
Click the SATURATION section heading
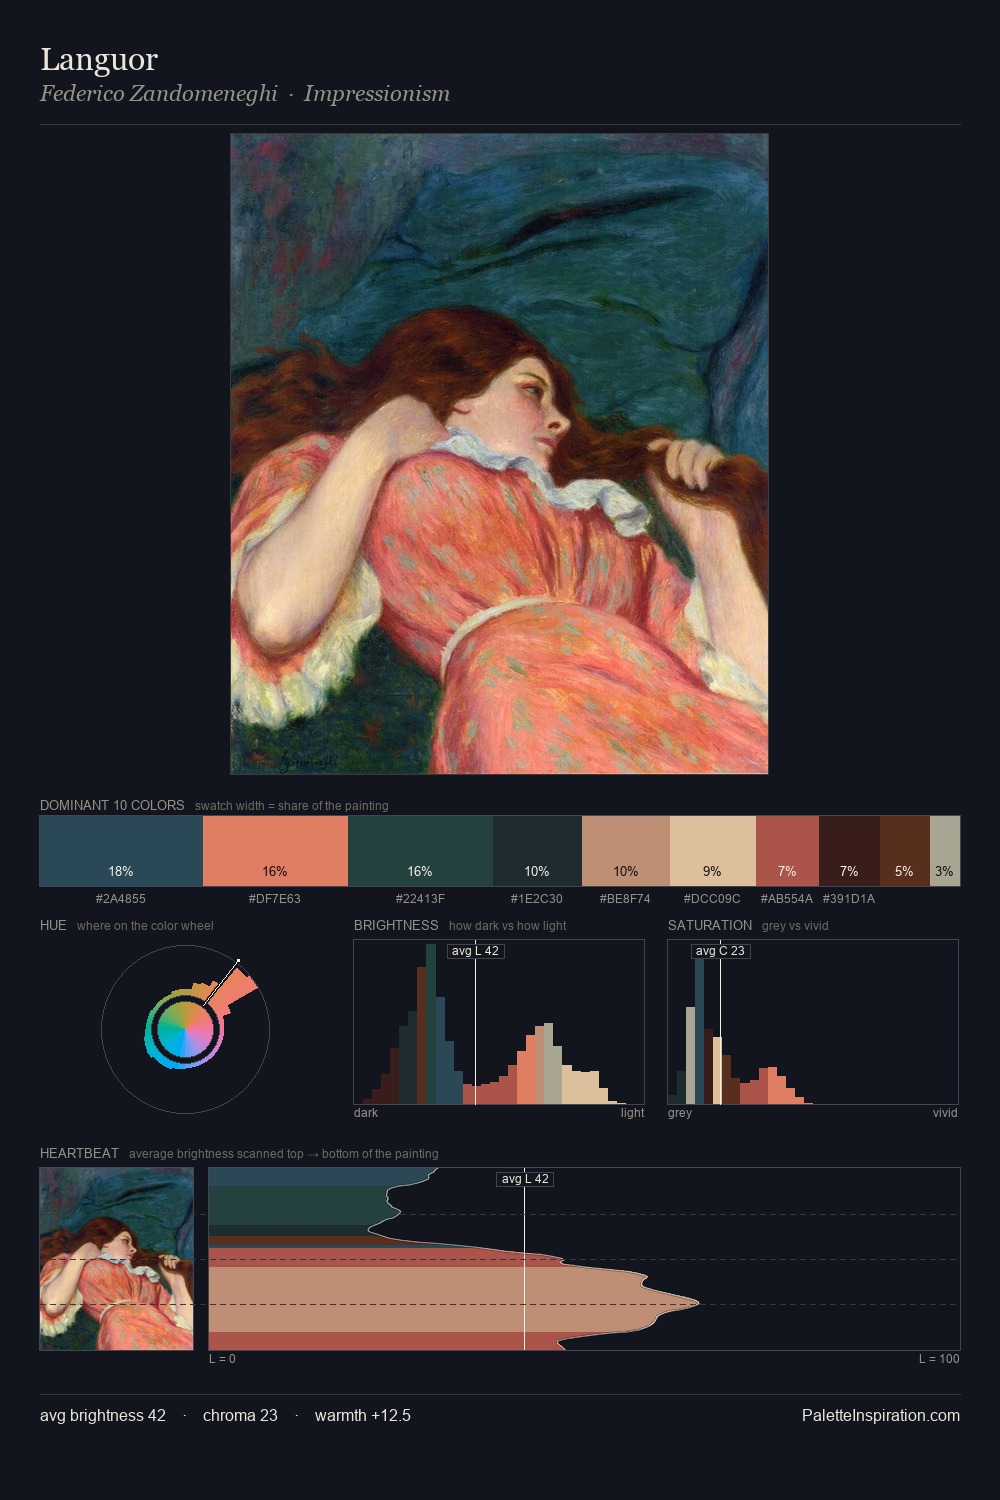point(710,925)
